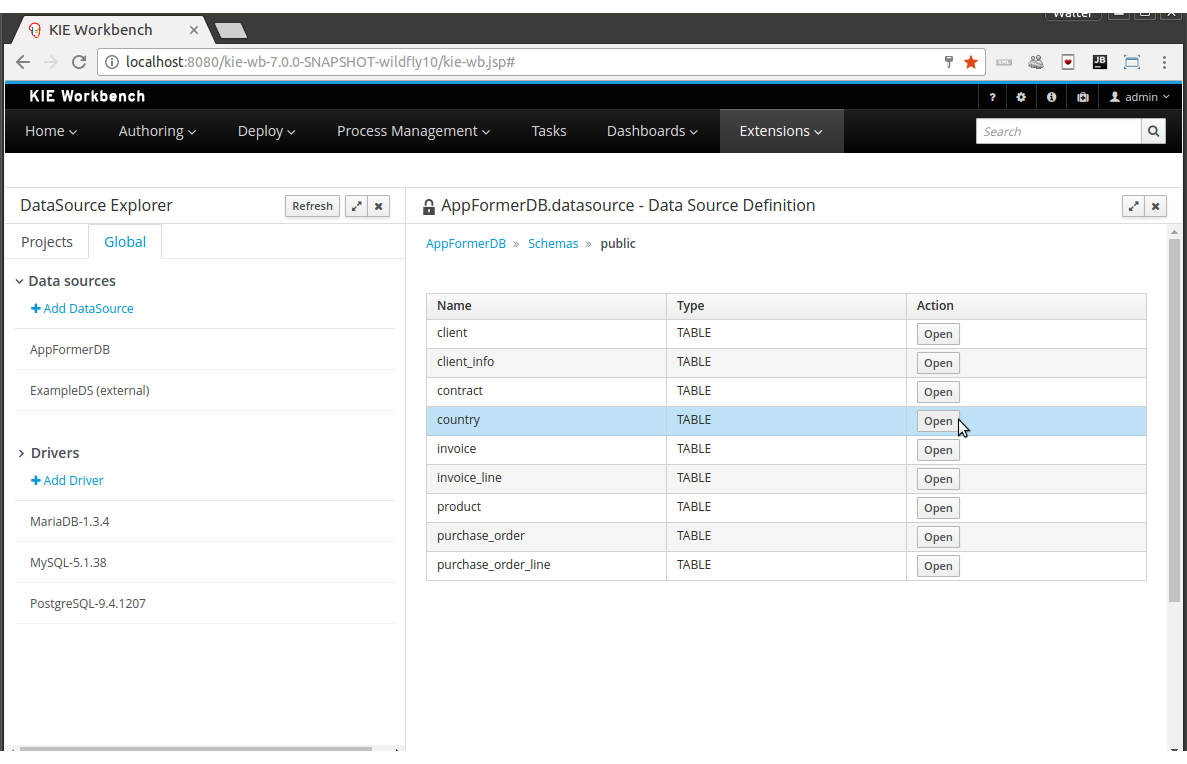Open the invoice table
Screen dimensions: 1187x764
pyautogui.click(x=937, y=450)
